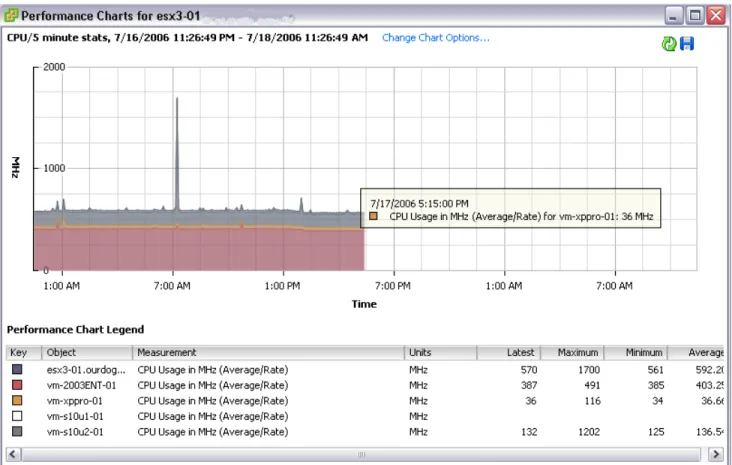The height and width of the screenshot is (465, 732).
Task: Sort legend by Measurement column
Action: coord(268,352)
